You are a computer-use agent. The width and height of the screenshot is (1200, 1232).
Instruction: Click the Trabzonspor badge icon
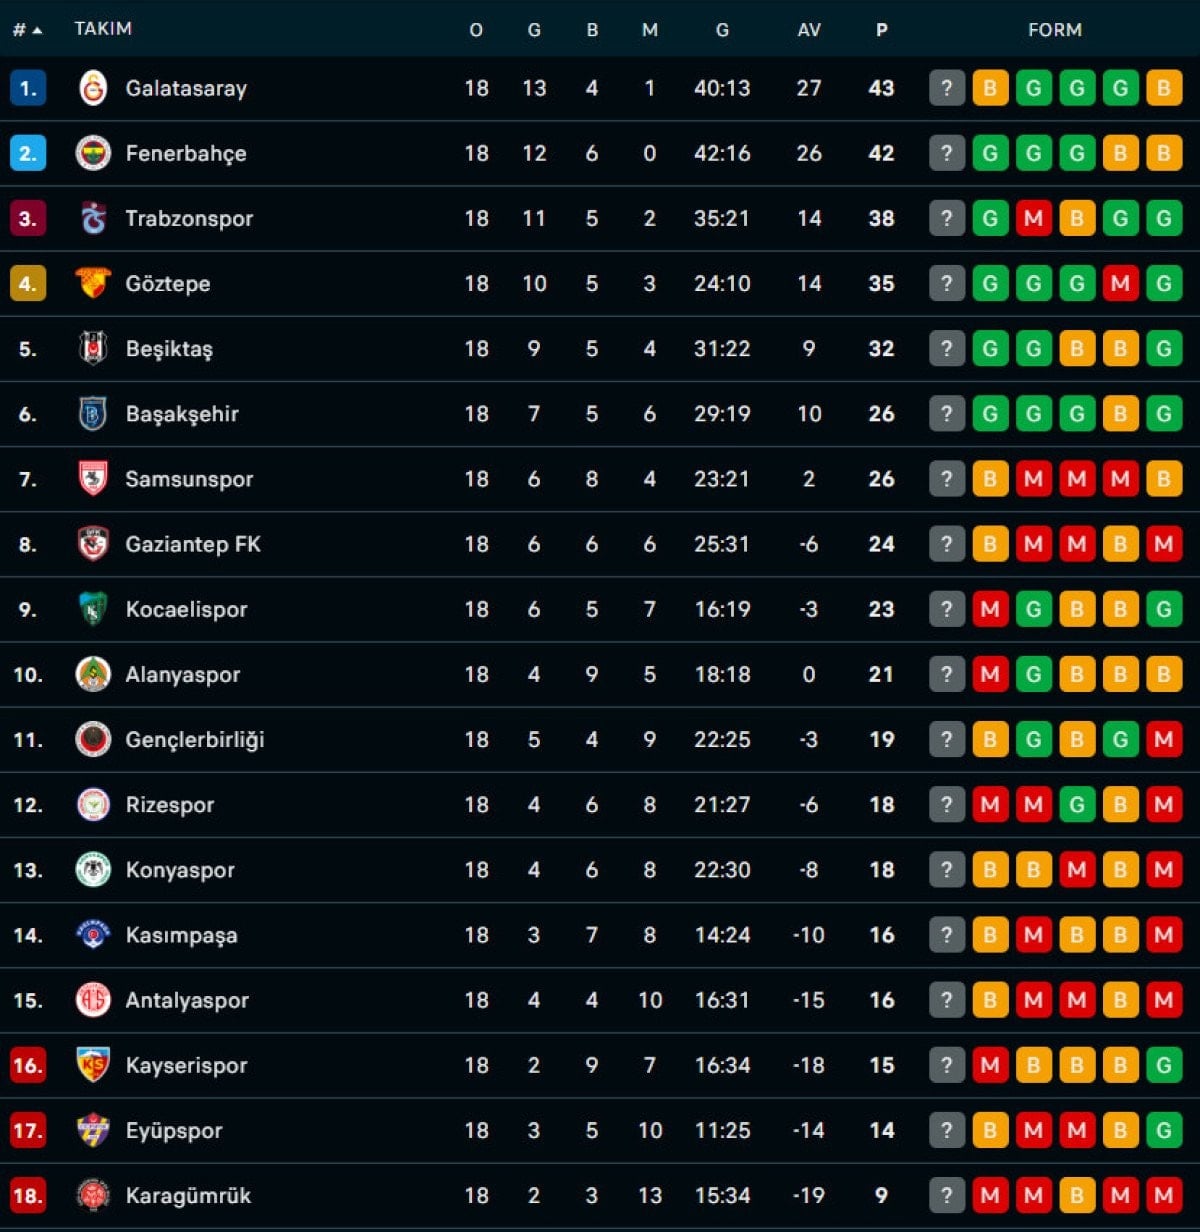(93, 218)
